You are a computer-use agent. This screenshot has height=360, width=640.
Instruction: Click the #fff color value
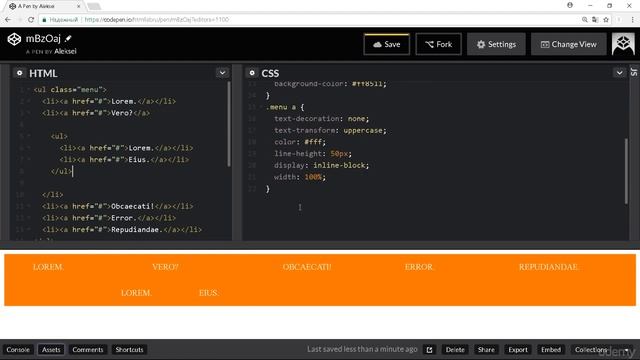click(313, 142)
